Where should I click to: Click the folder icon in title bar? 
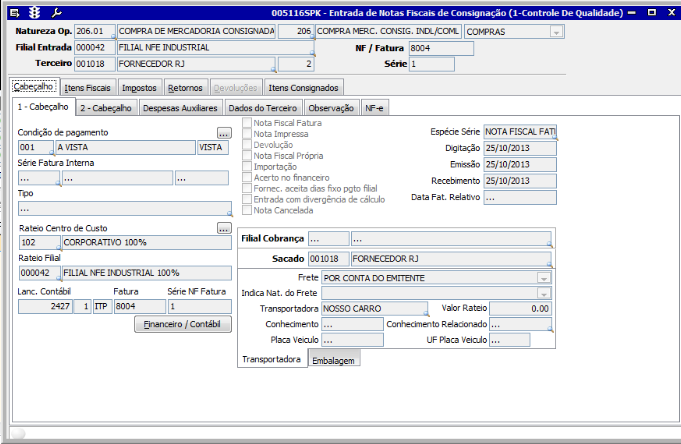[16, 12]
